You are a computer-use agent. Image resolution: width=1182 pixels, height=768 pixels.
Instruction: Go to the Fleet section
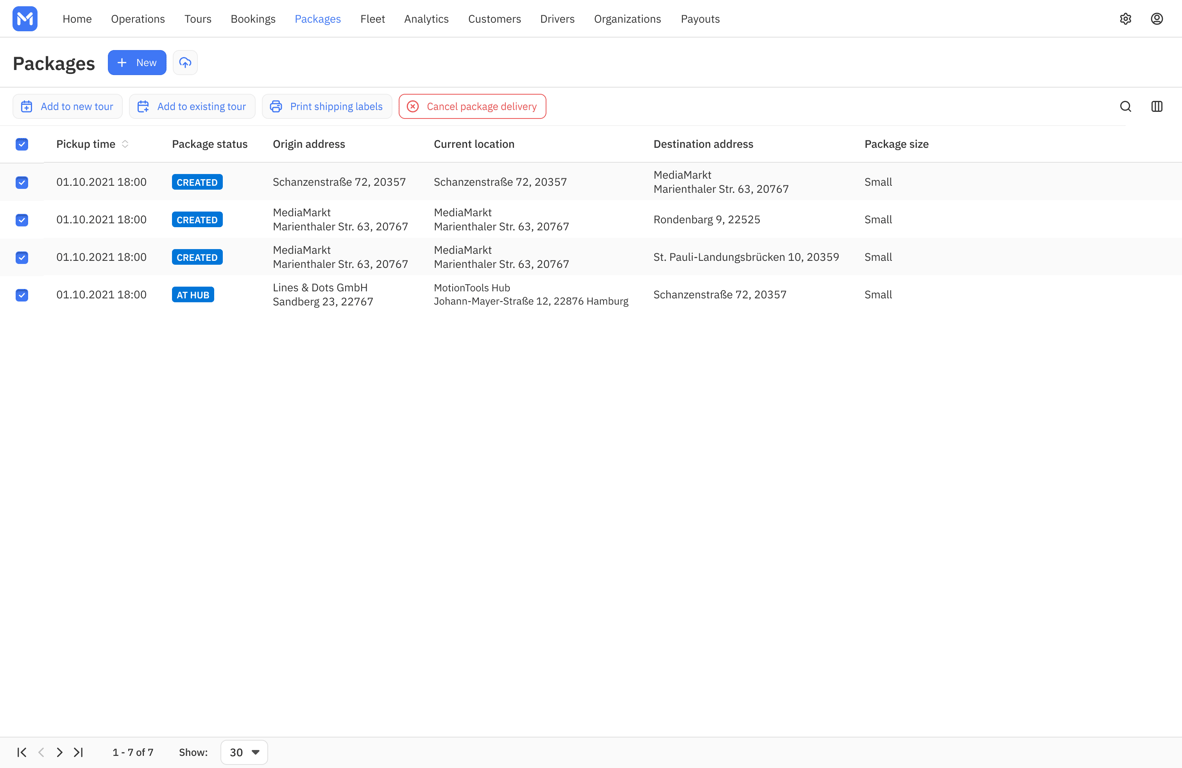pos(372,19)
